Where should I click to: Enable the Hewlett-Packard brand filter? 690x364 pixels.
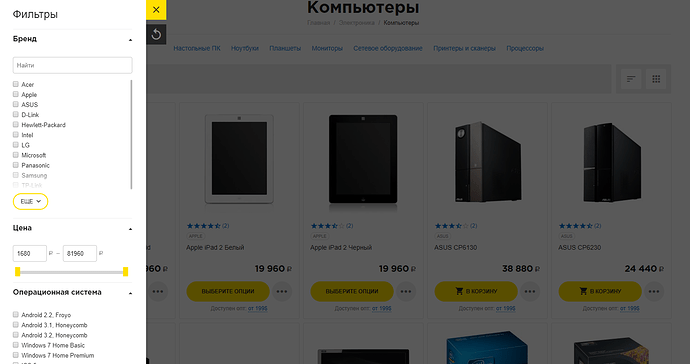(16, 125)
